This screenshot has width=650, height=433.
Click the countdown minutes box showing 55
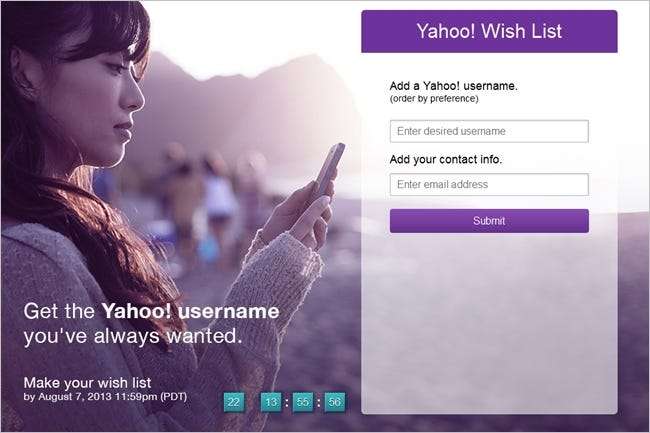pyautogui.click(x=303, y=402)
